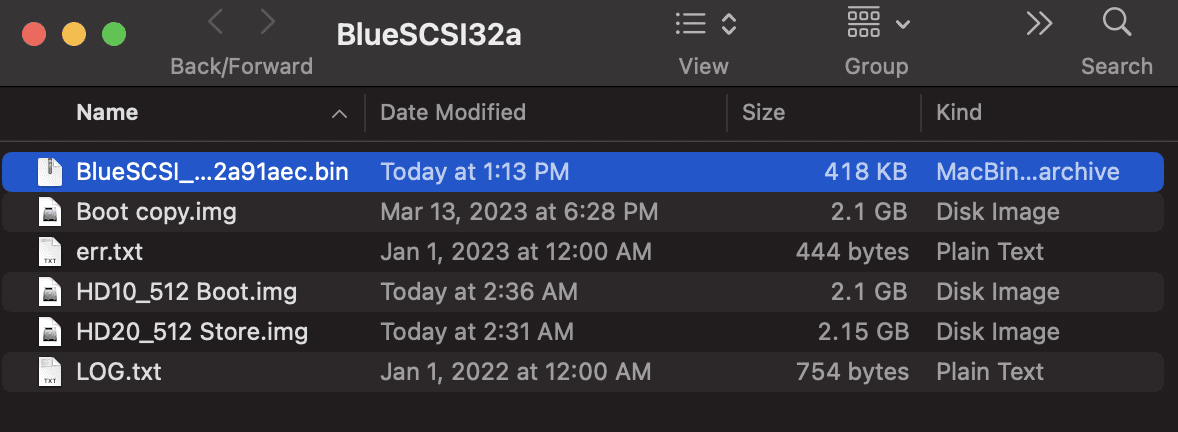
Task: Click the green zoom window button
Action: point(114,35)
